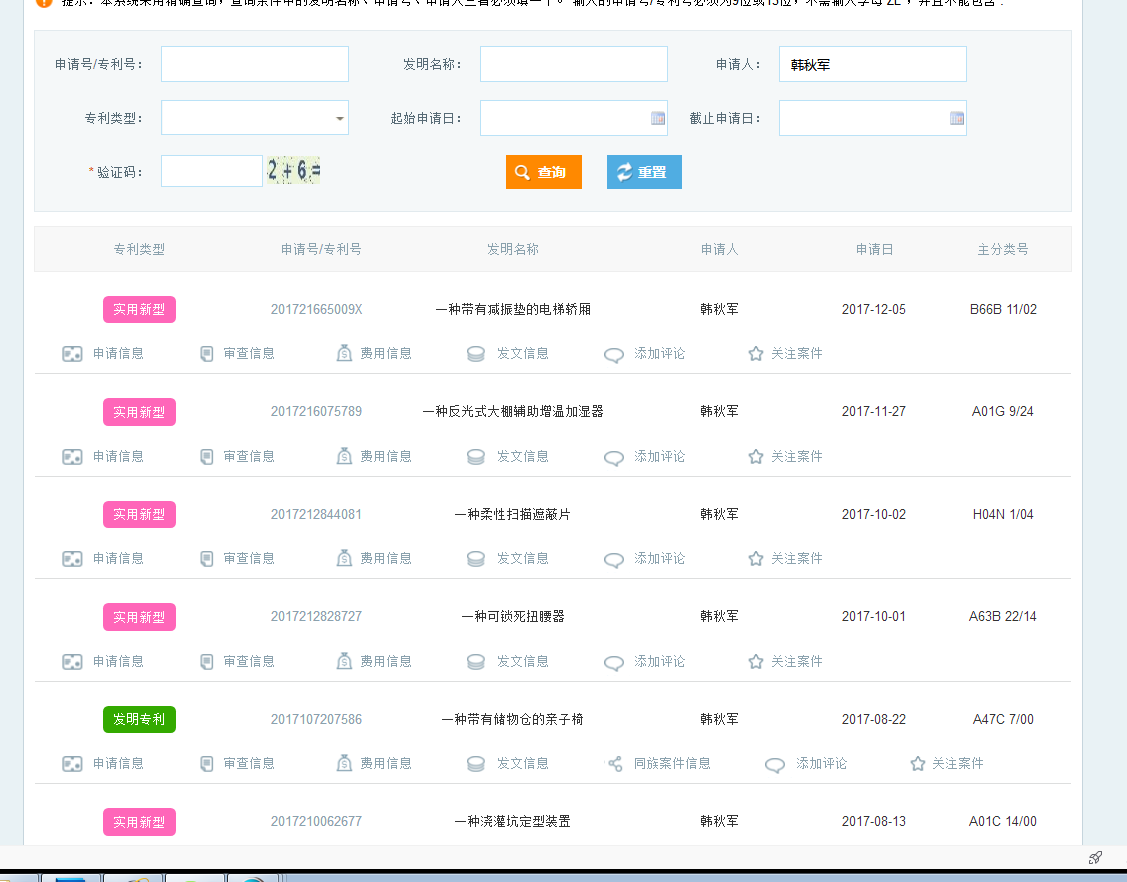Open calendar picker for 截止申请日

tap(956, 118)
